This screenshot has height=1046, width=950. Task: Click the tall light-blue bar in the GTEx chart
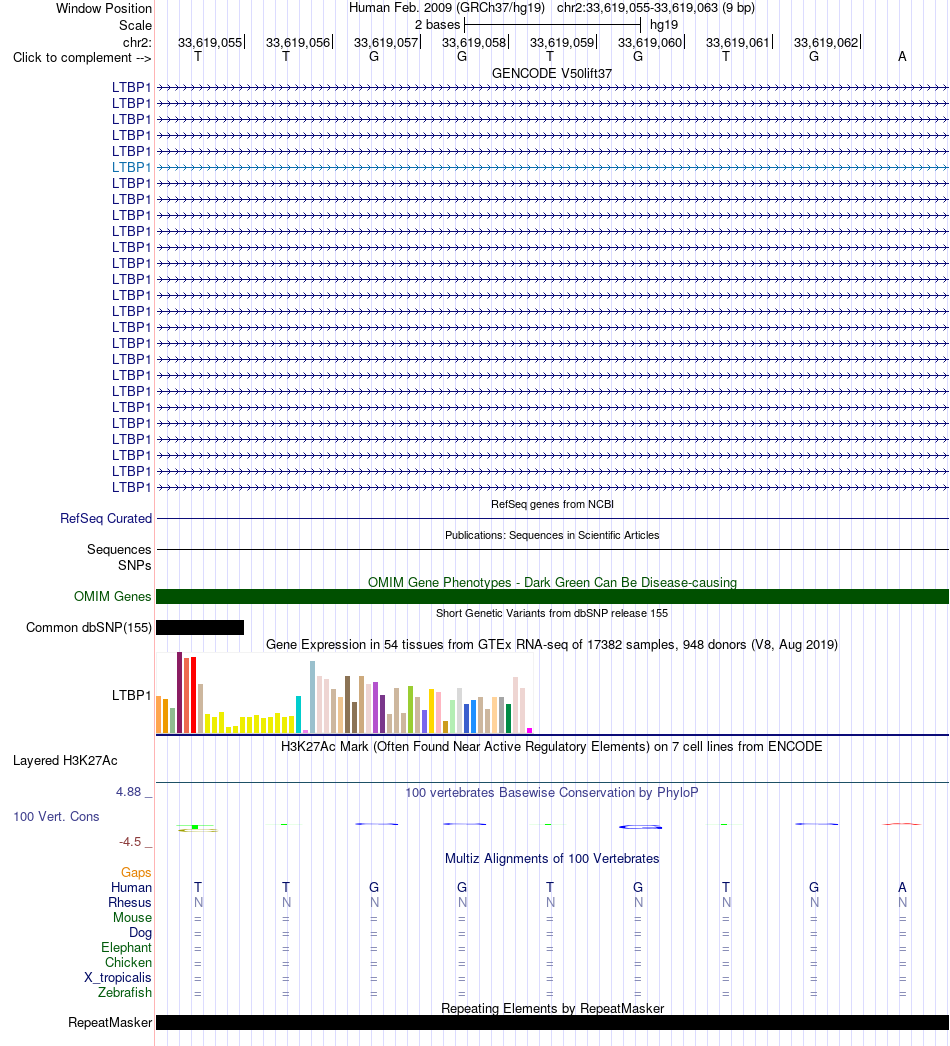pos(312,697)
